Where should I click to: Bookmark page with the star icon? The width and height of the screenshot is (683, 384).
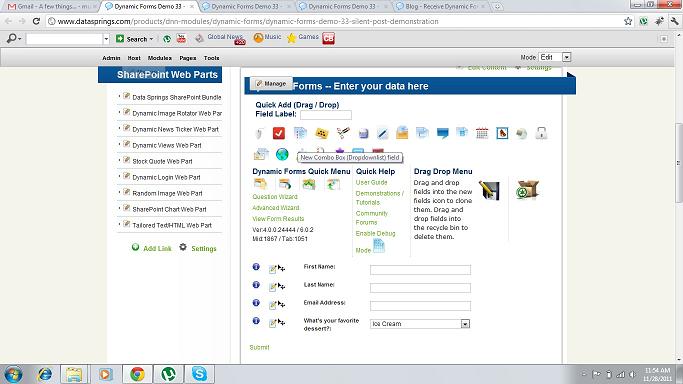(628, 21)
